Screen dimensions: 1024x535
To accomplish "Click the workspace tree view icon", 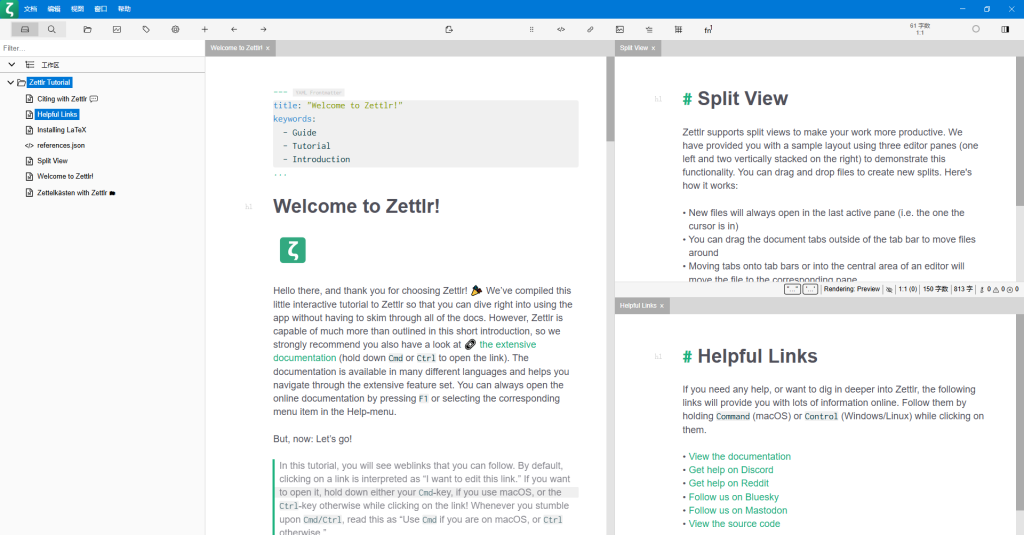I will click(29, 65).
